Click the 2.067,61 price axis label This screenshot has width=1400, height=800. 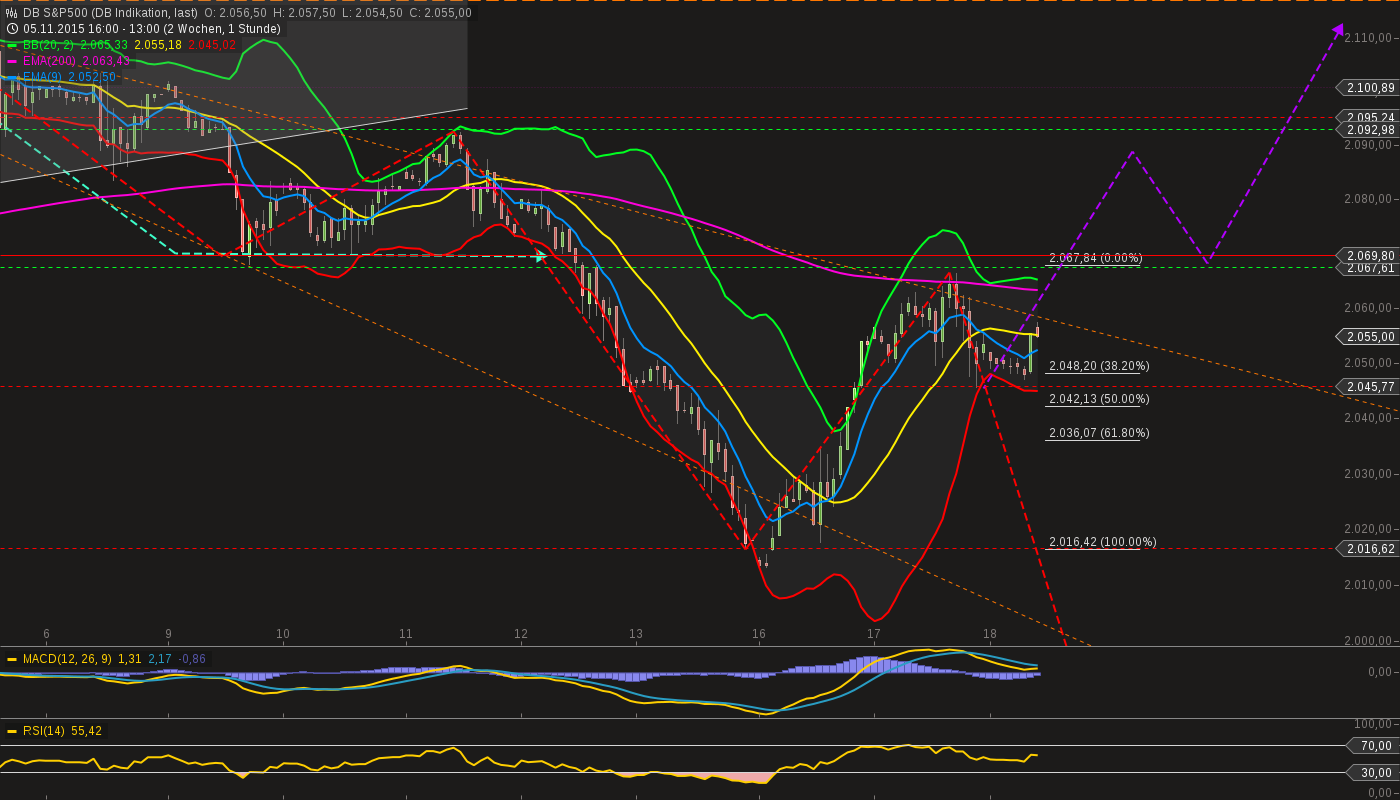click(1369, 268)
